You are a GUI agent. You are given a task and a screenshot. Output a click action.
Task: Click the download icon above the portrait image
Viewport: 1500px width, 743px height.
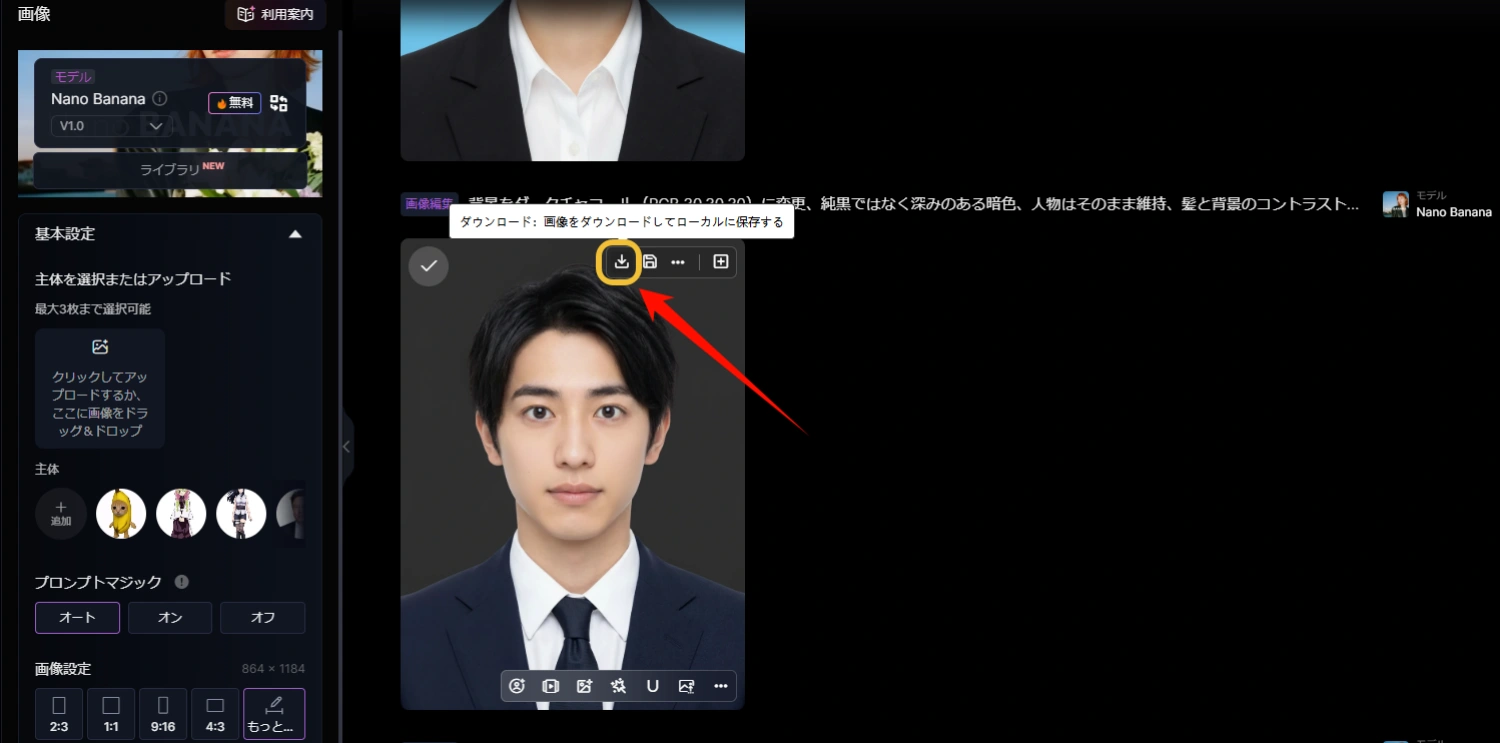621,261
